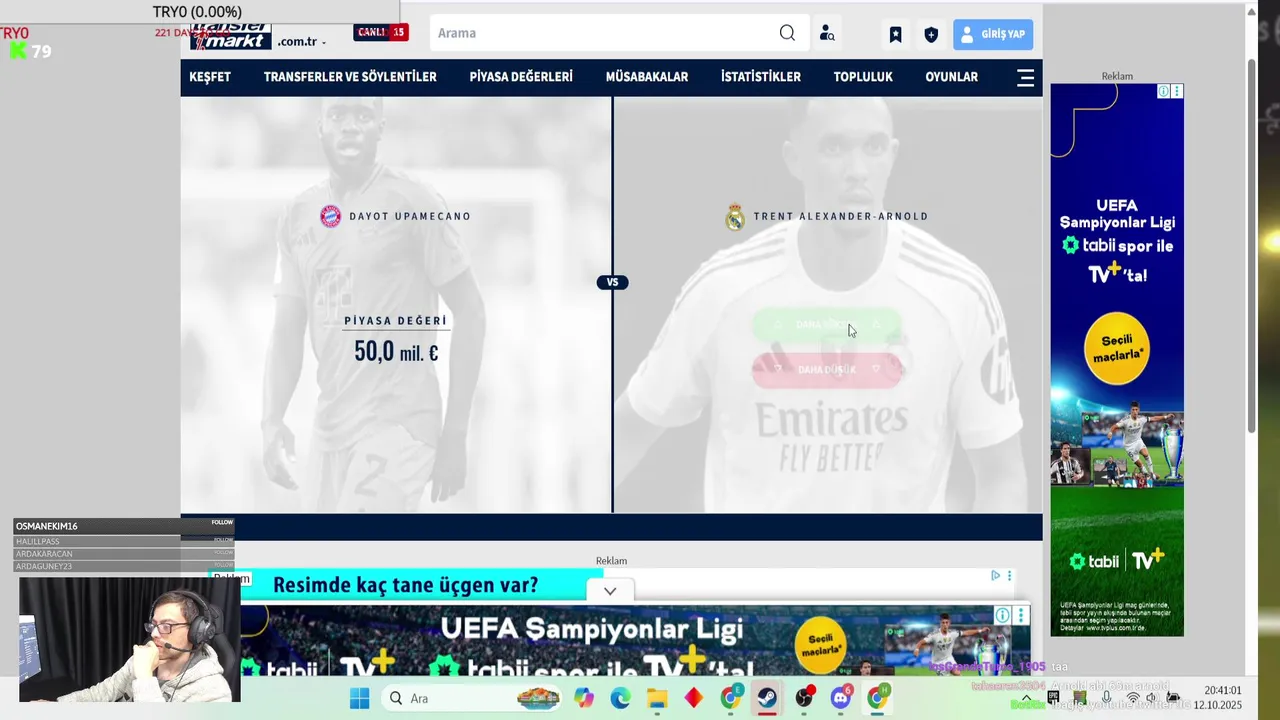The width and height of the screenshot is (1280, 720).
Task: Open the .com.tr country domain dropdown
Action: 303,42
